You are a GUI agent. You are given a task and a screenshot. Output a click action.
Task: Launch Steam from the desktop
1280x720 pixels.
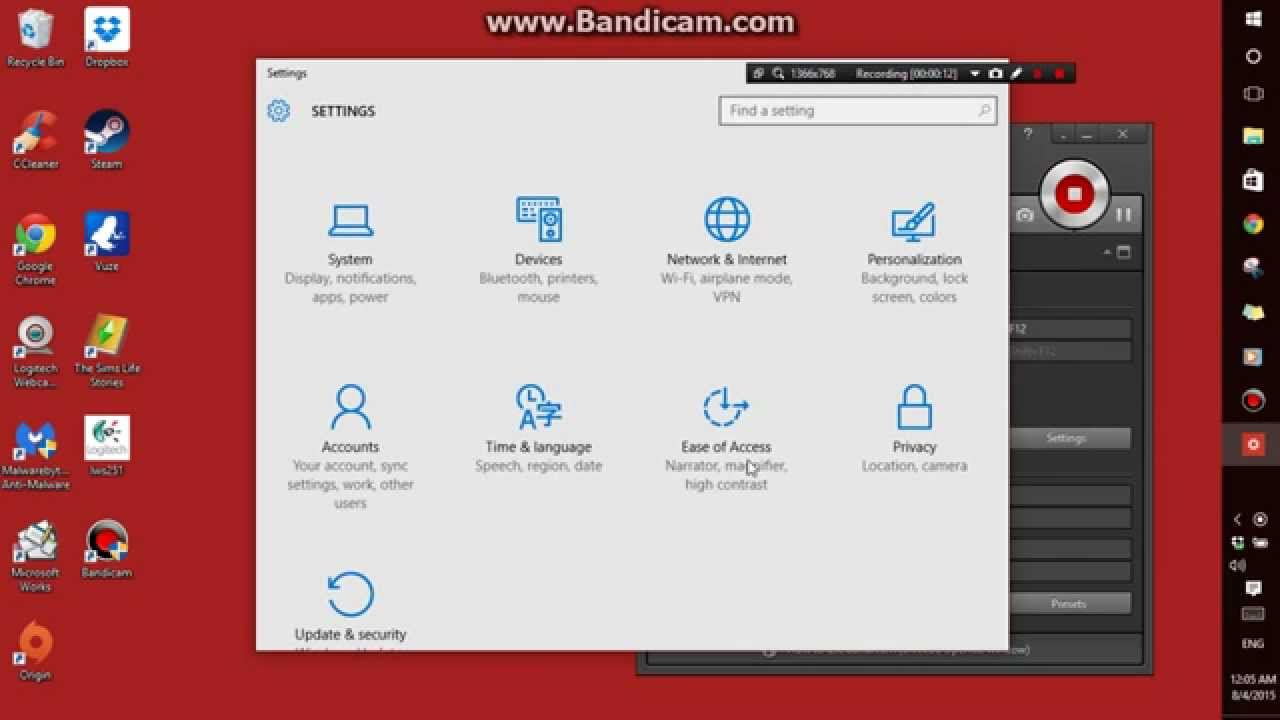pos(106,140)
